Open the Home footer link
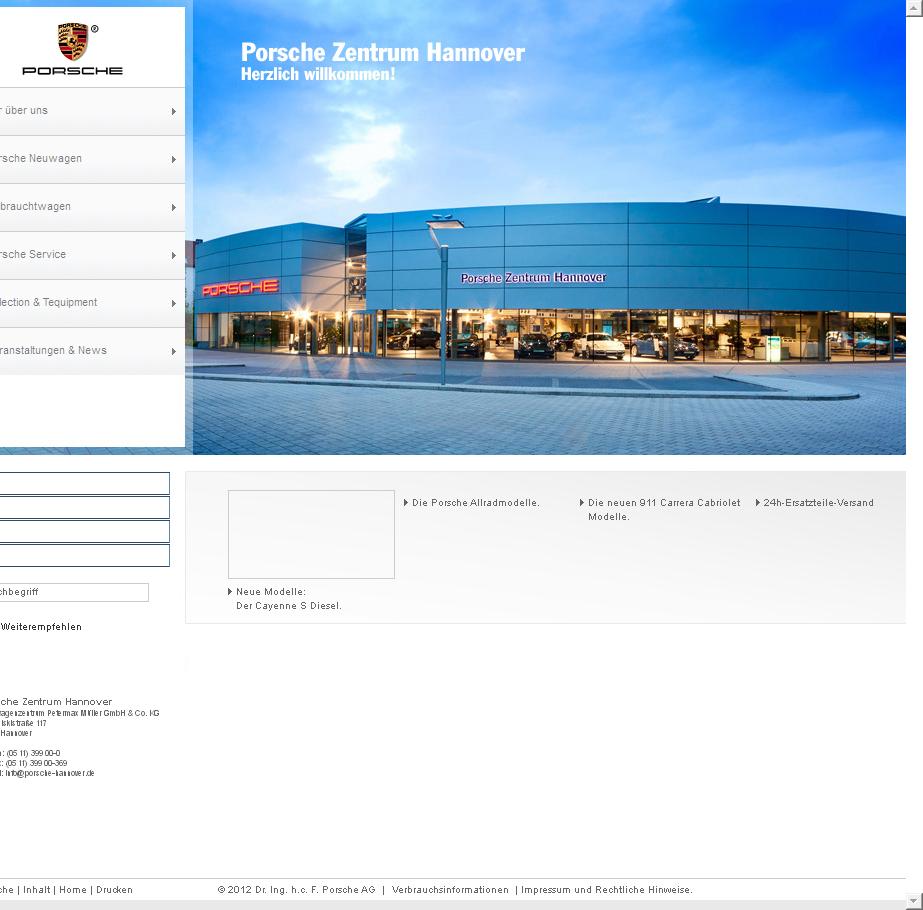 (73, 890)
